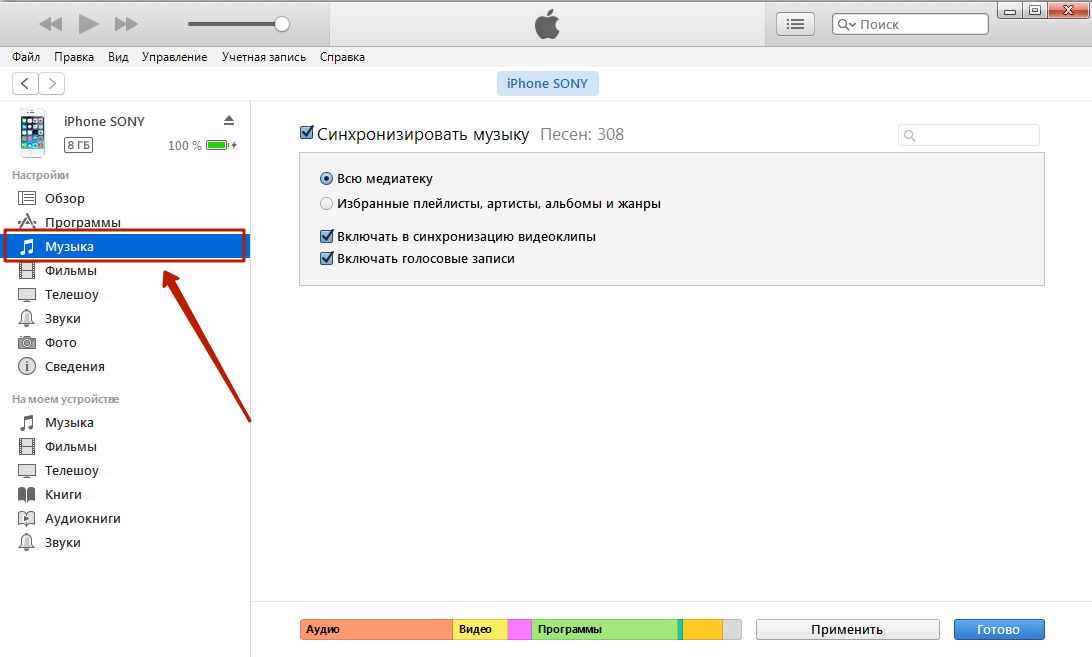Click the Программы apps icon
Viewport: 1092px width, 657px height.
pyautogui.click(x=26, y=222)
